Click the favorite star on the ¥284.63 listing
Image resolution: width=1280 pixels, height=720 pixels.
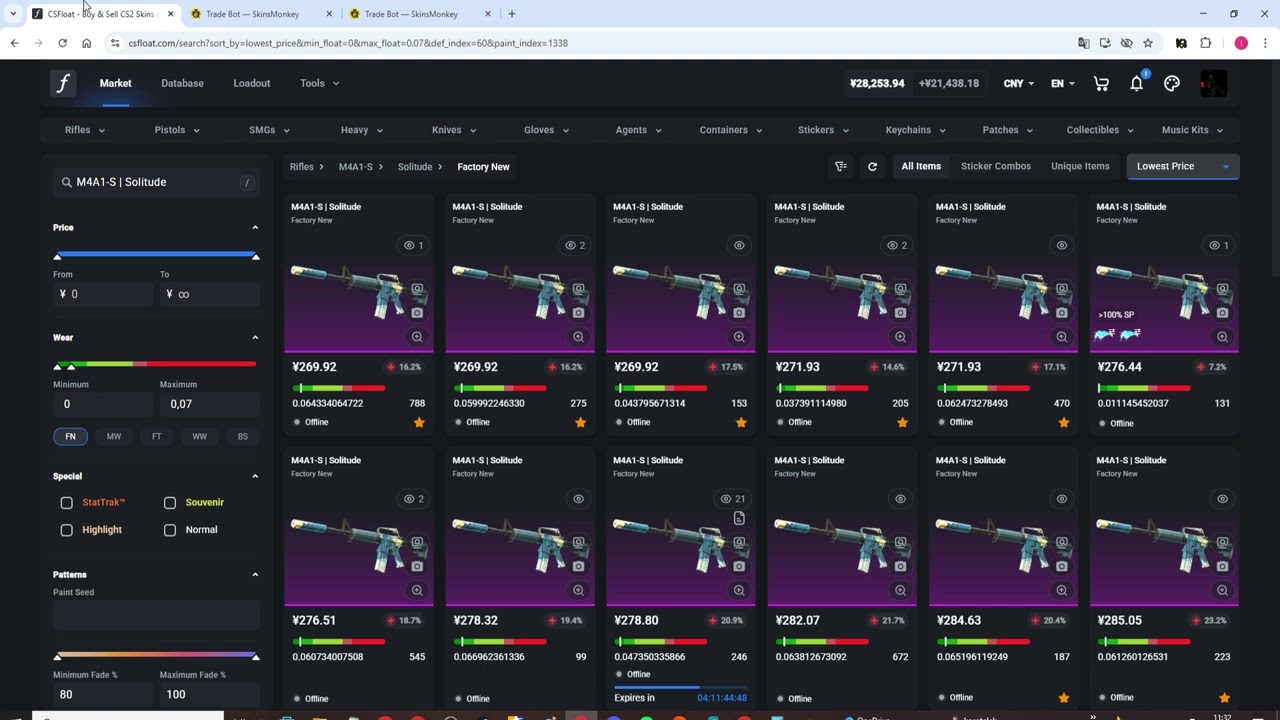1063,697
